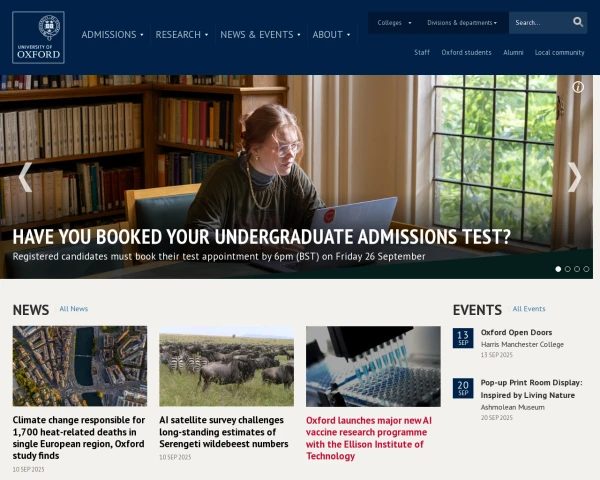Open Divisions & departments dropdown
Screen dimensions: 600x480
462,23
